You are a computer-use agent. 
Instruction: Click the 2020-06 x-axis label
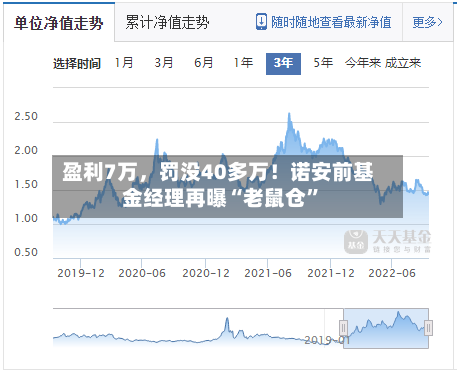point(142,273)
